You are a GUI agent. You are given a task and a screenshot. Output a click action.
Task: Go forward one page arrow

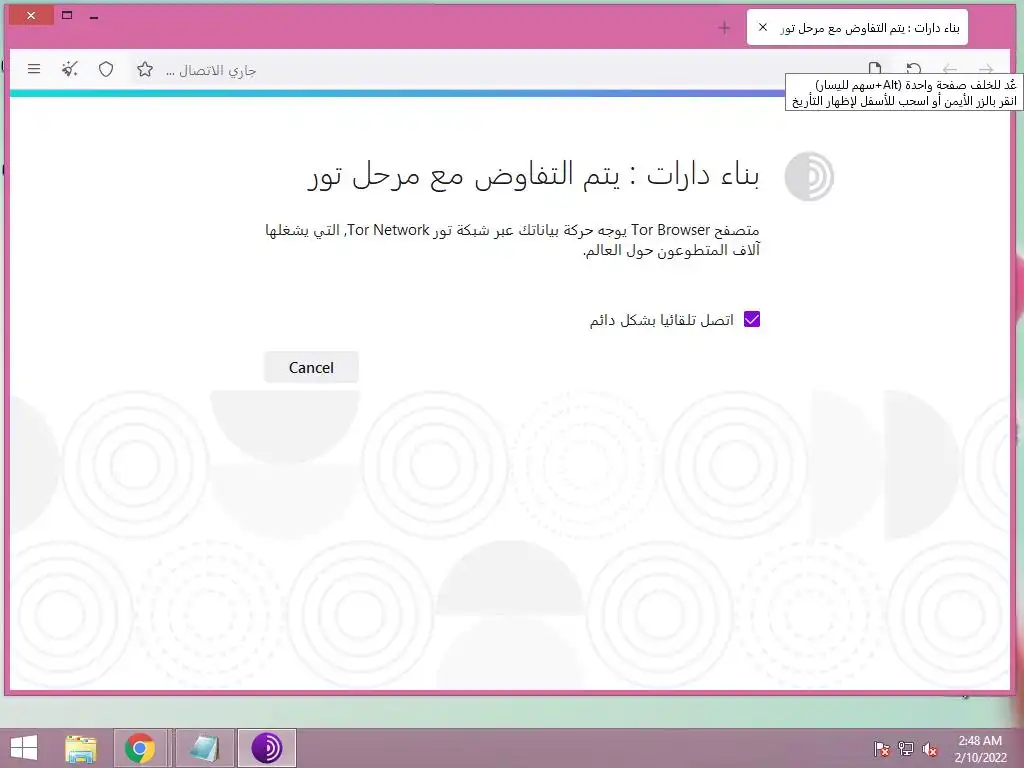(x=986, y=69)
